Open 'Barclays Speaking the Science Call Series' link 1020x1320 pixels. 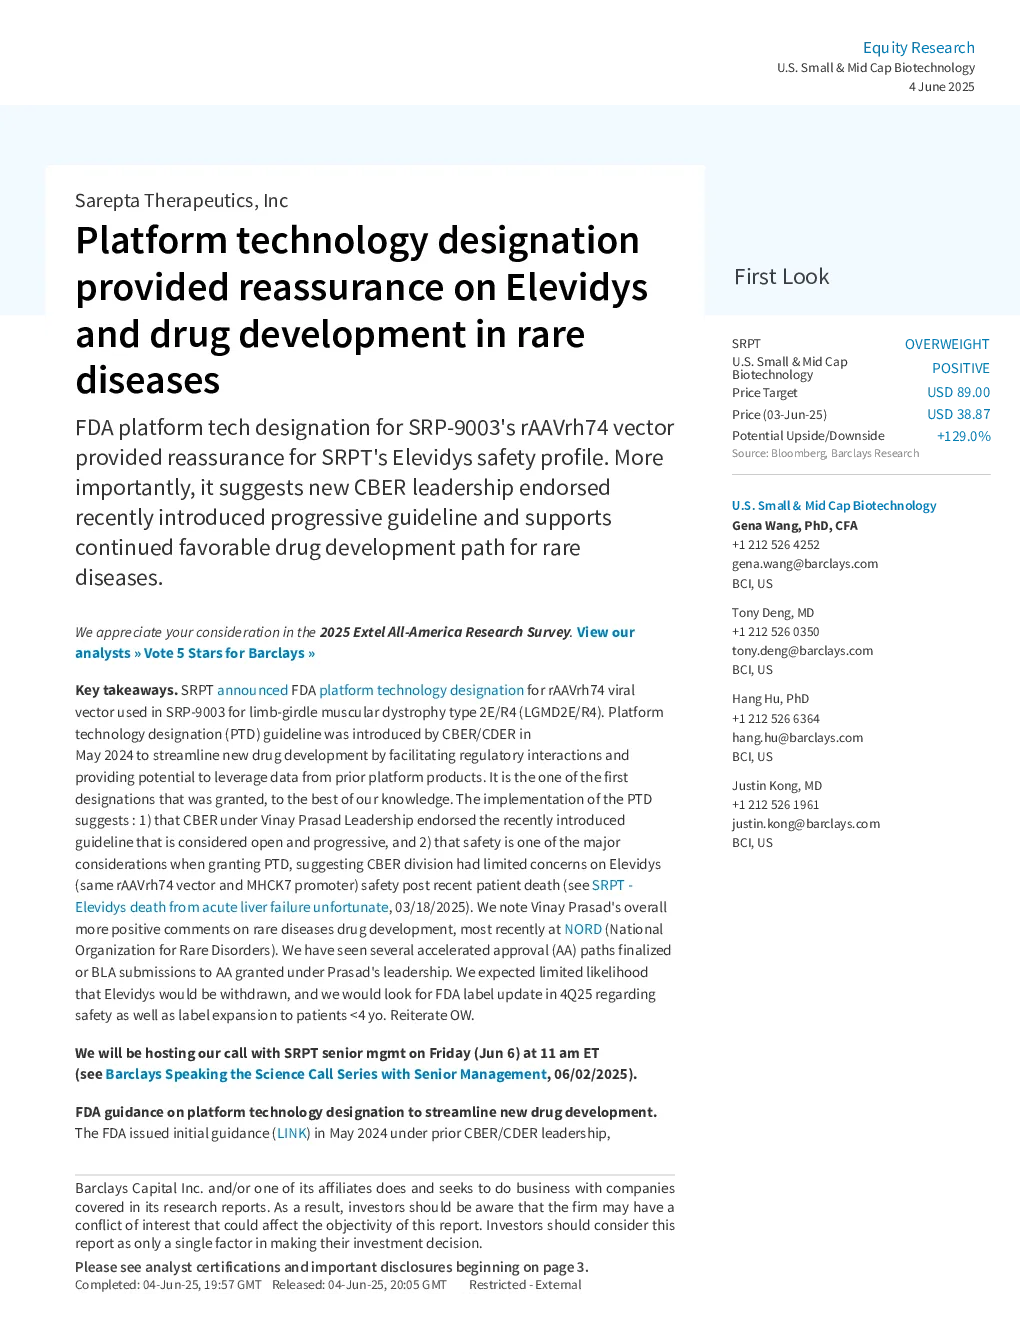click(x=326, y=1074)
